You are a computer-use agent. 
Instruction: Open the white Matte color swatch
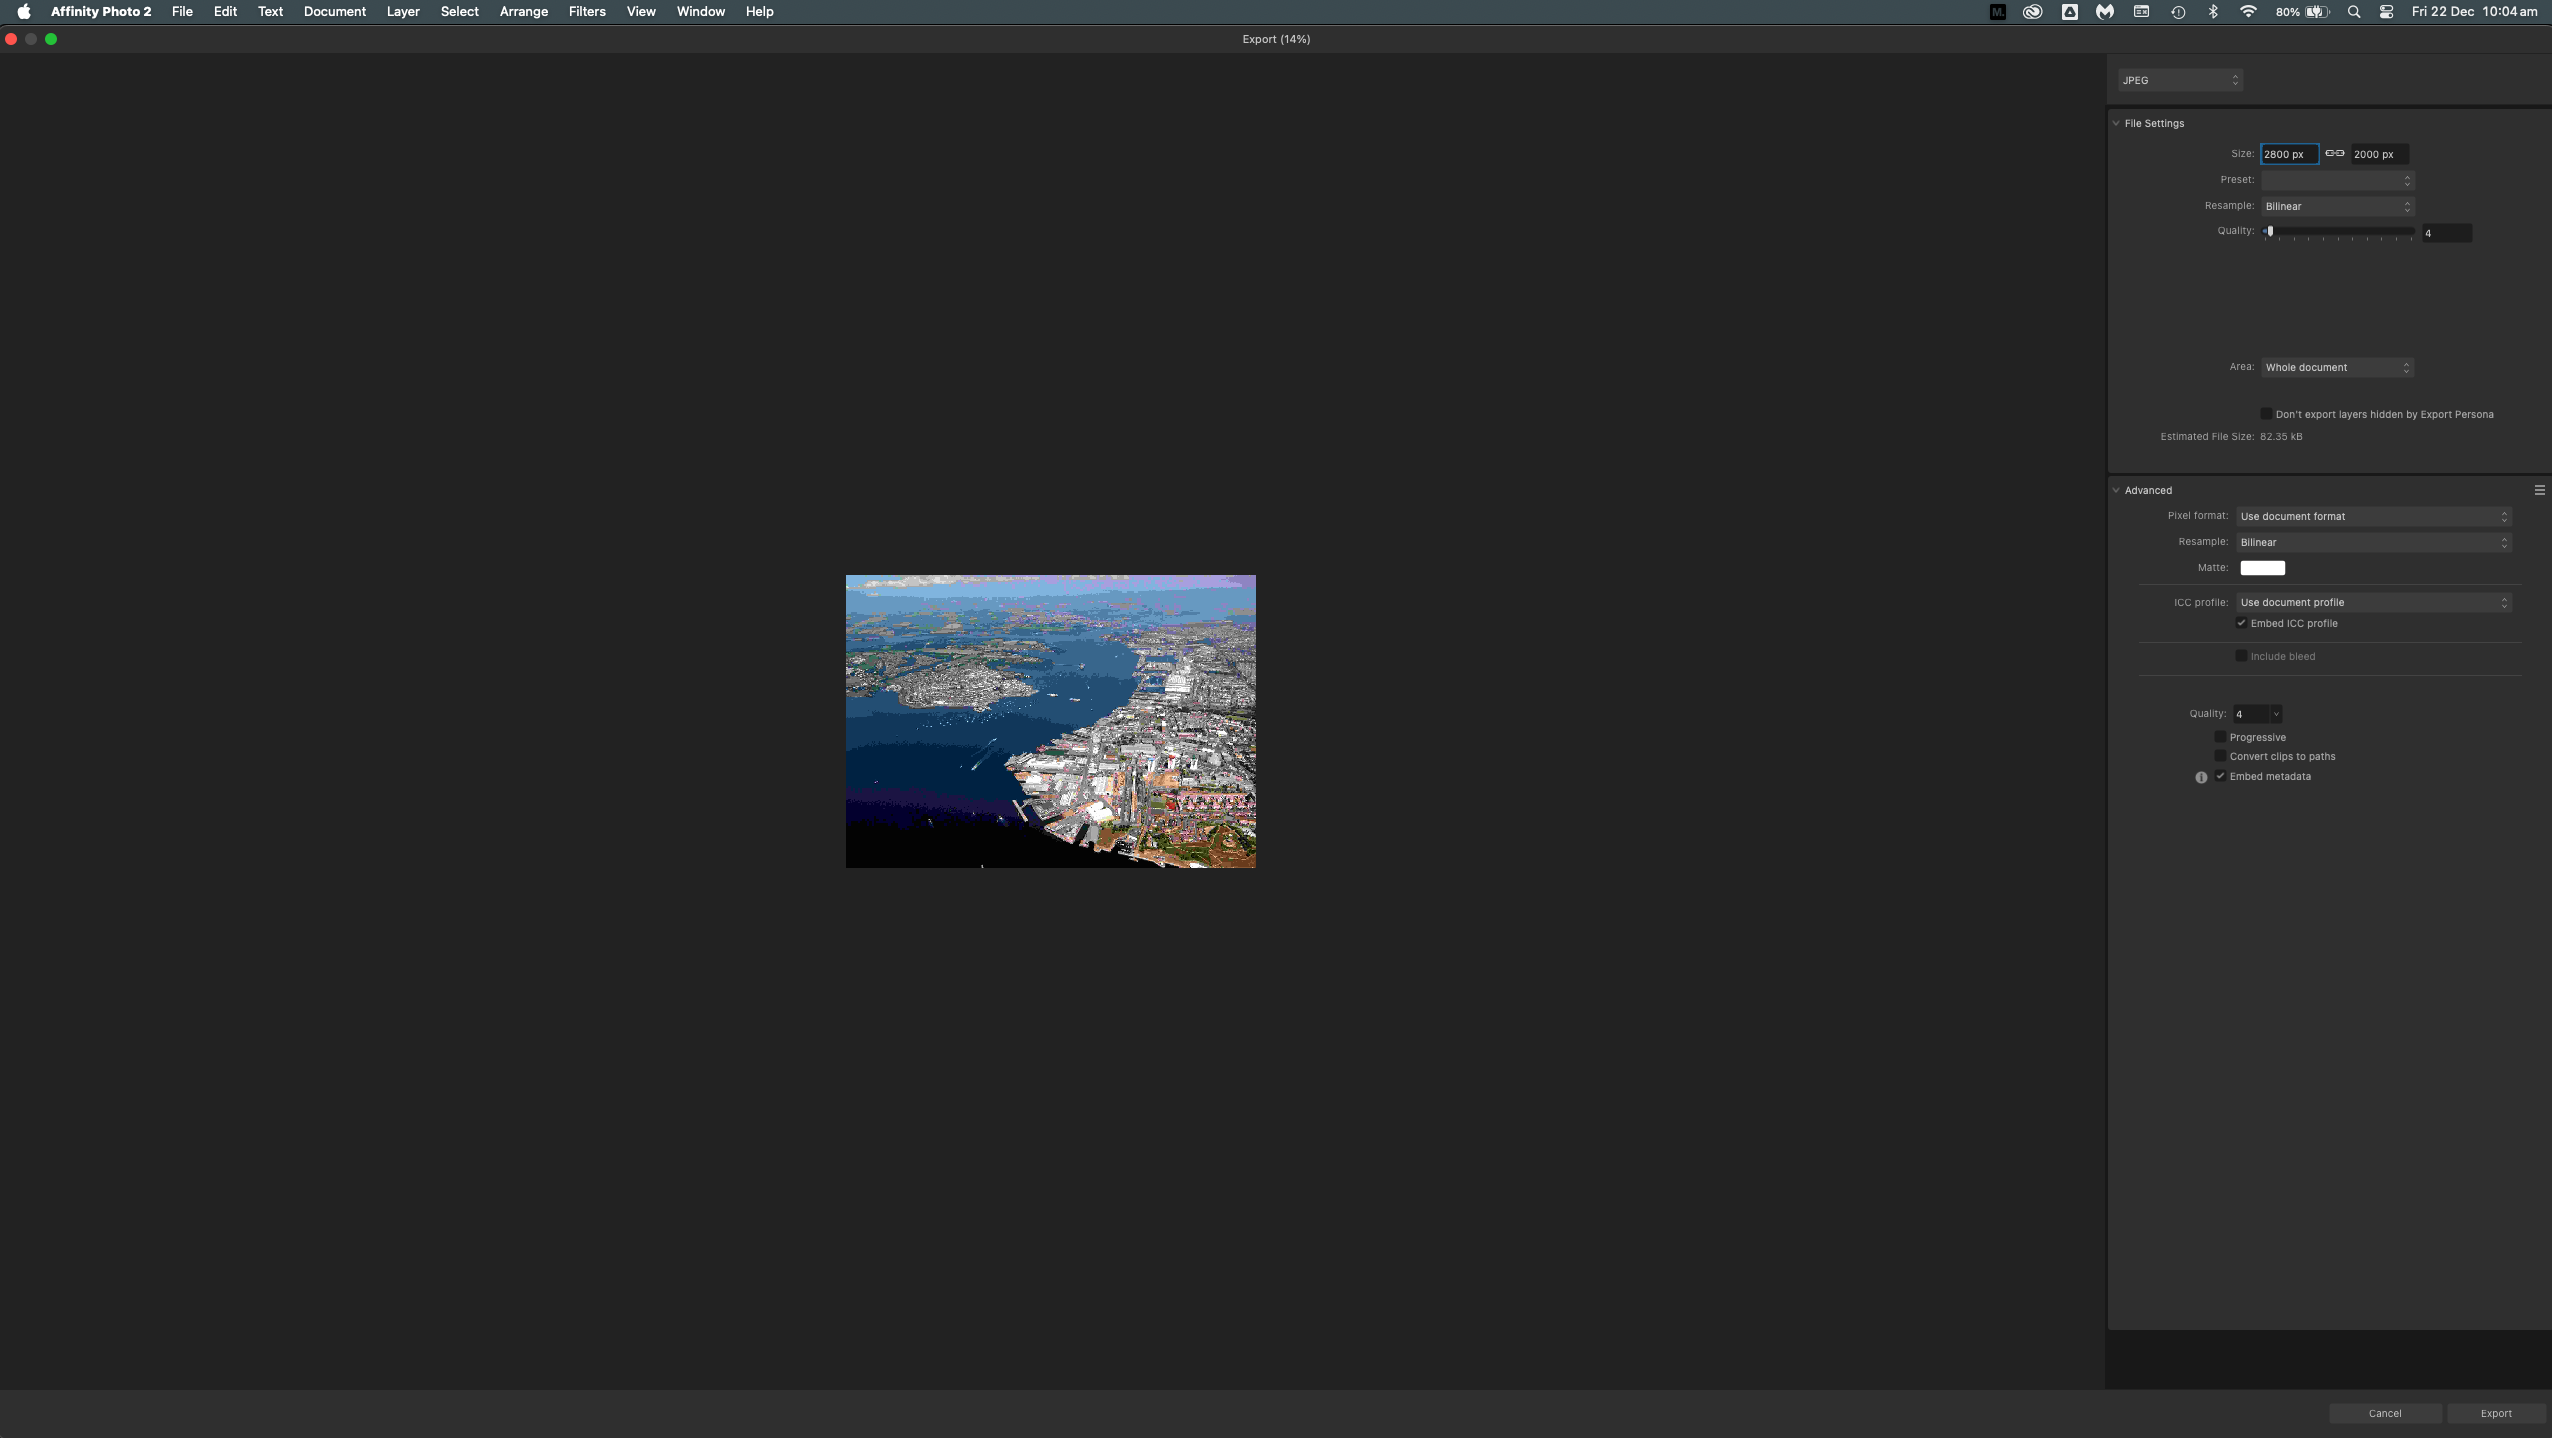click(x=2262, y=568)
